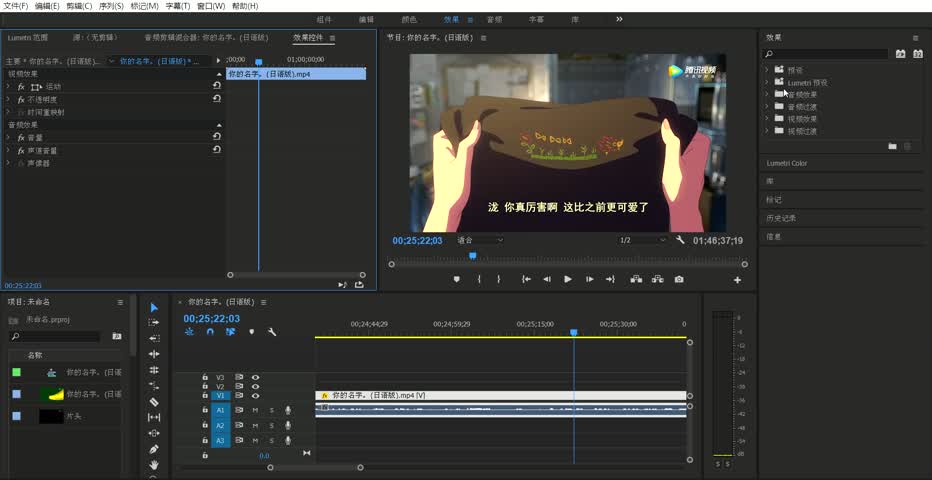Enable voice-over record on A3
Image resolution: width=932 pixels, height=480 pixels.
pyautogui.click(x=288, y=441)
